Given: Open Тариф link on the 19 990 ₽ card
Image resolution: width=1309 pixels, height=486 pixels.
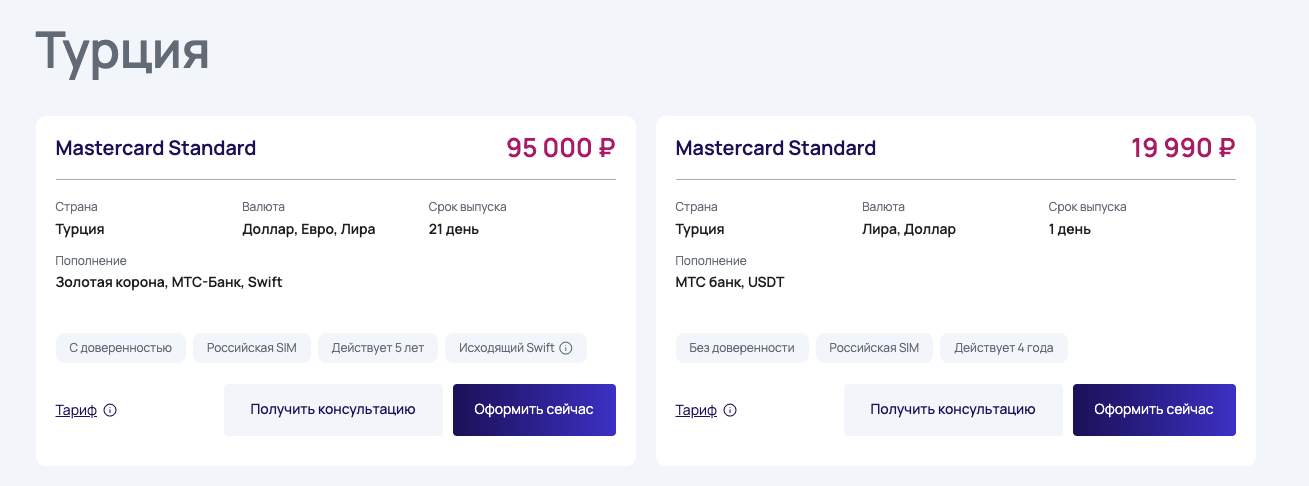Looking at the screenshot, I should (696, 410).
